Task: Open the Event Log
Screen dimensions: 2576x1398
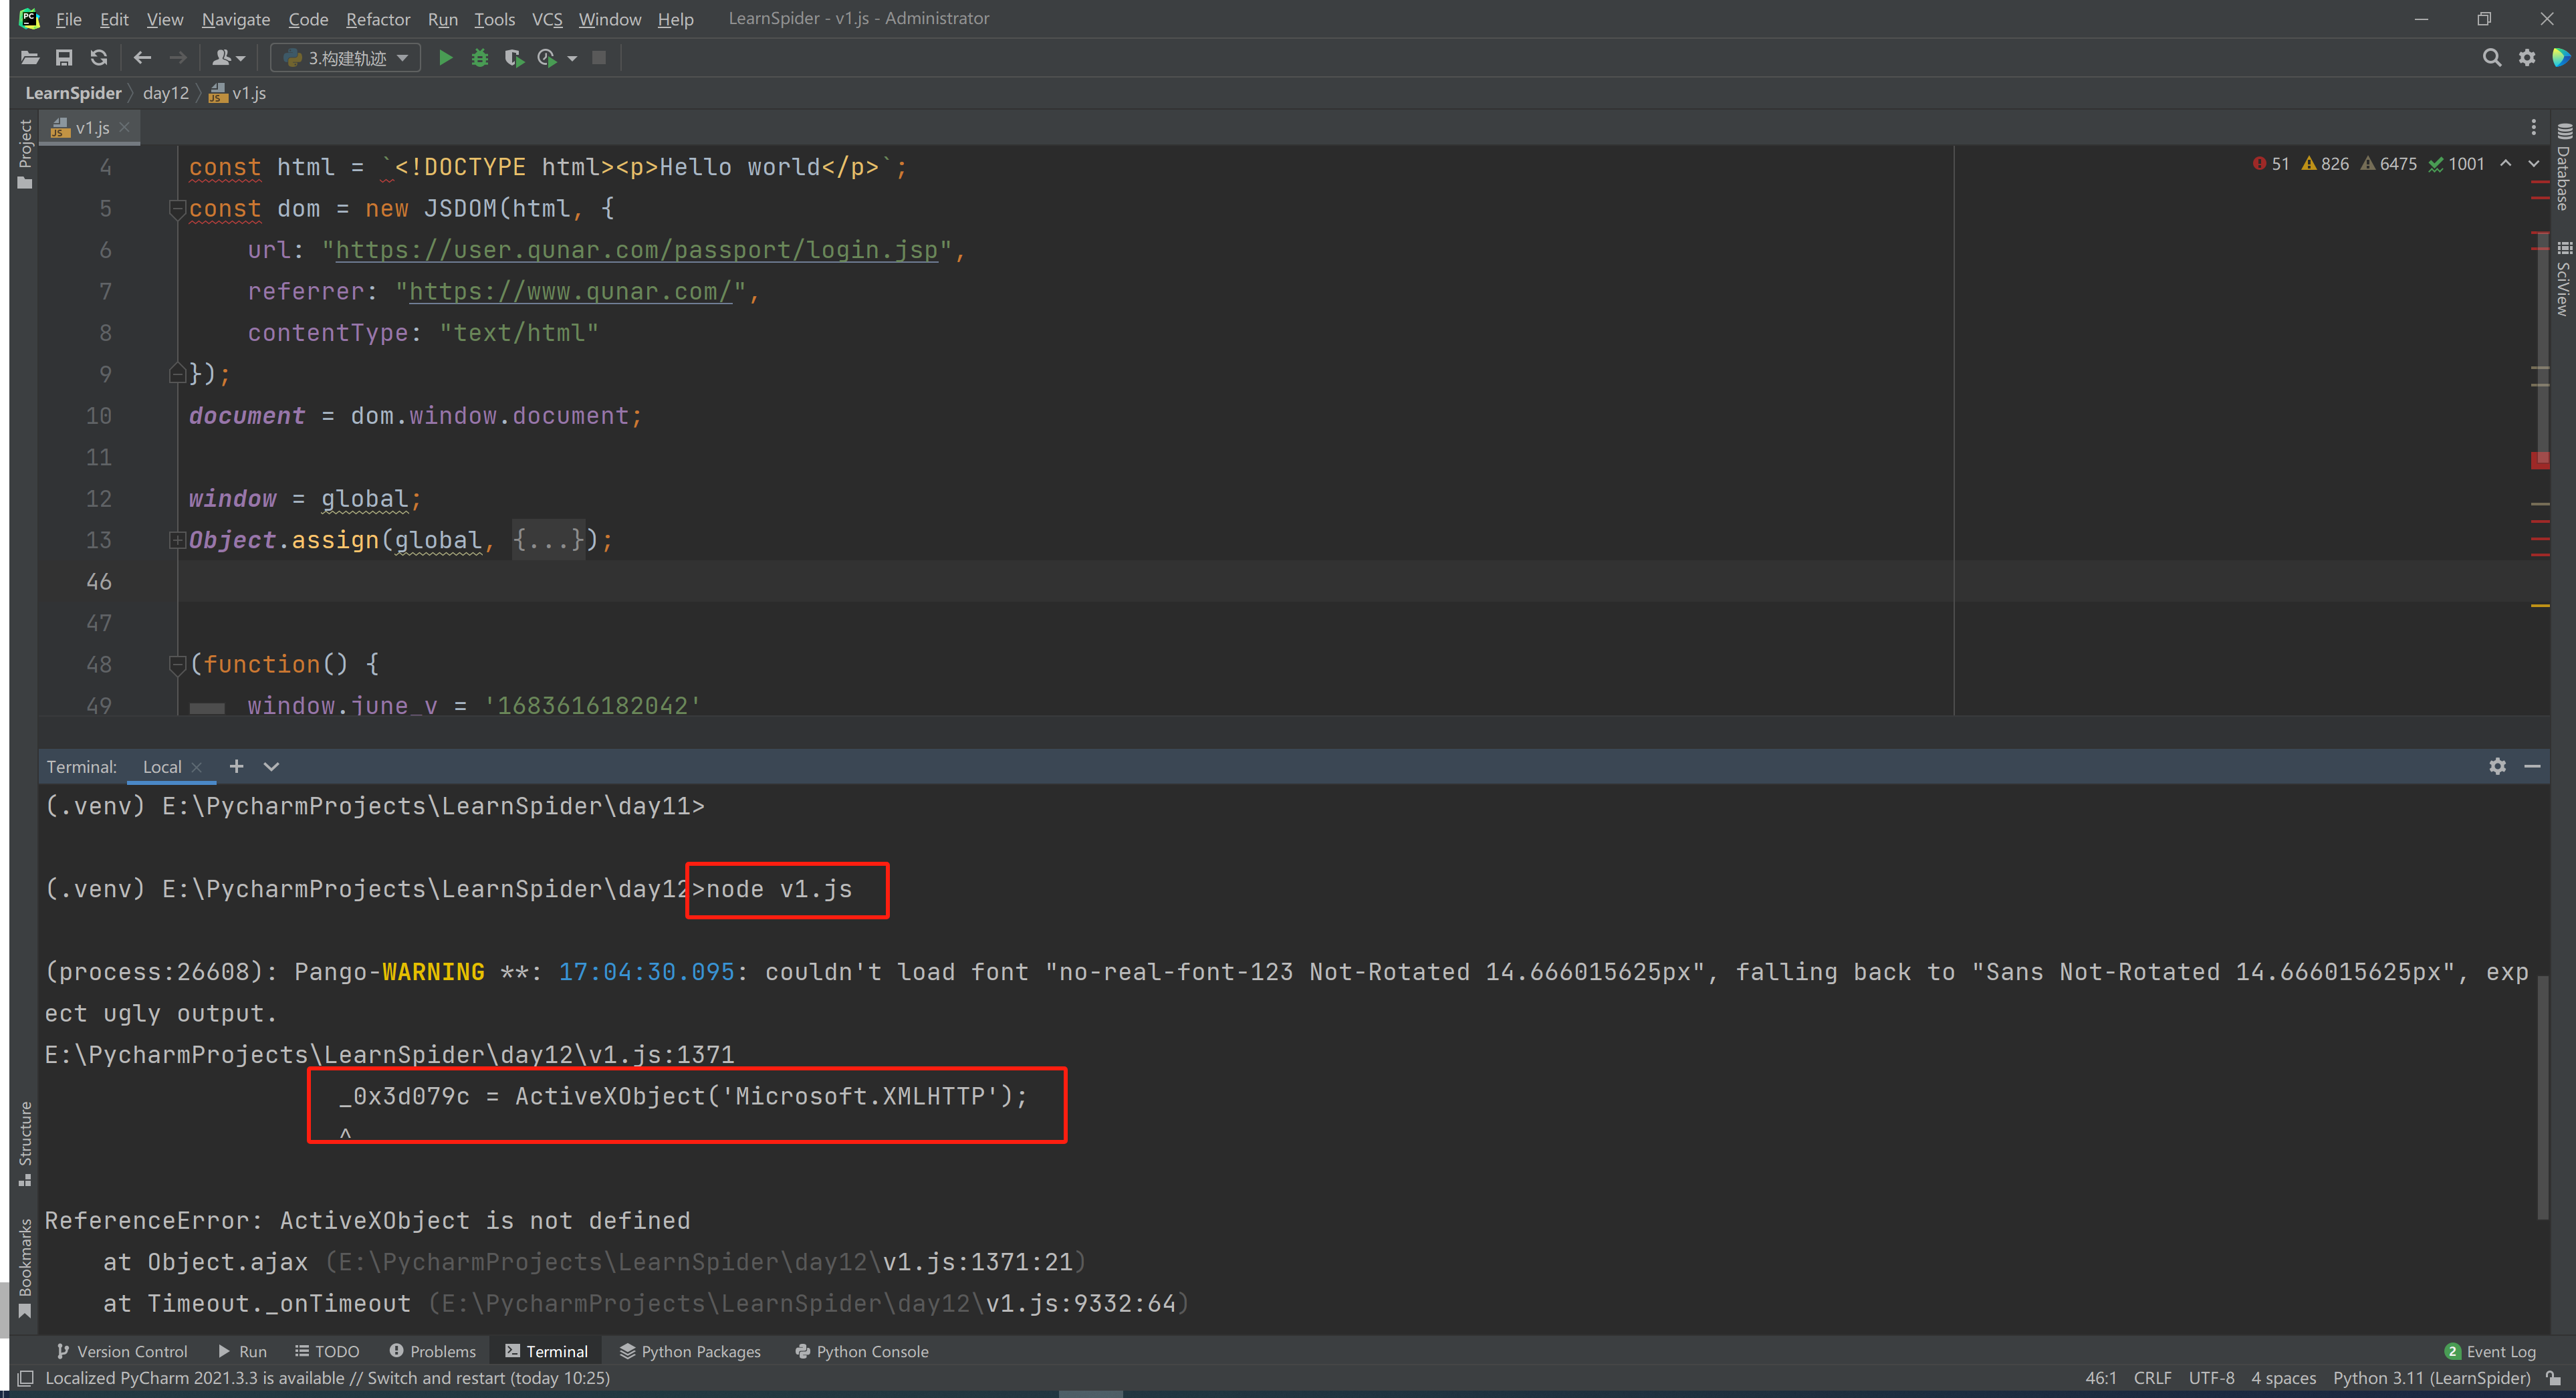Action: coord(2489,1352)
